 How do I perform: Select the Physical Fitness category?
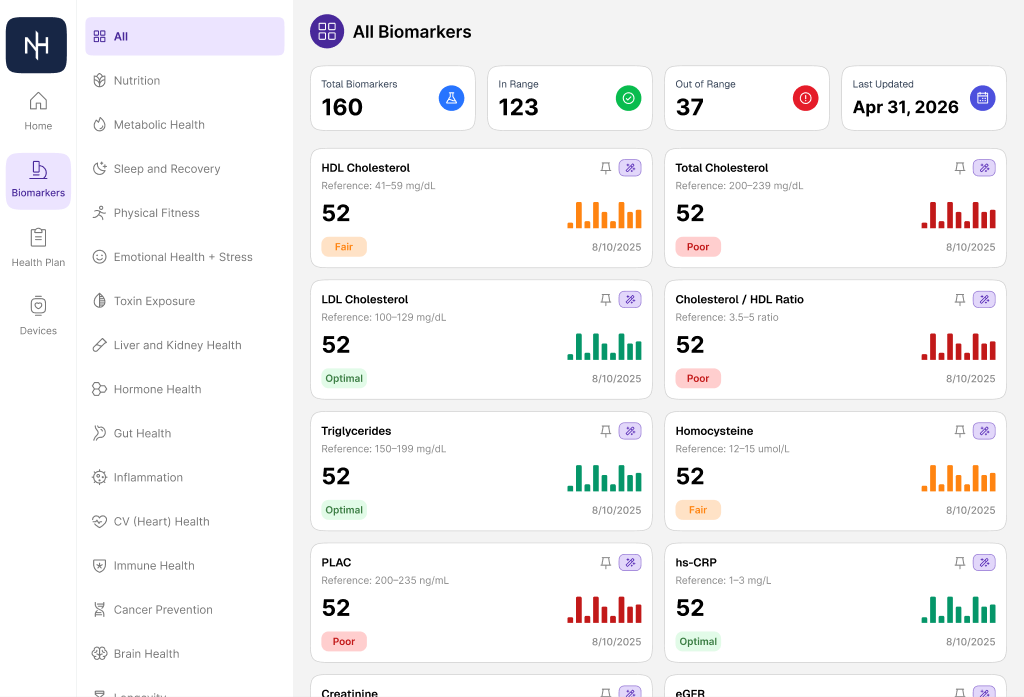tap(185, 213)
